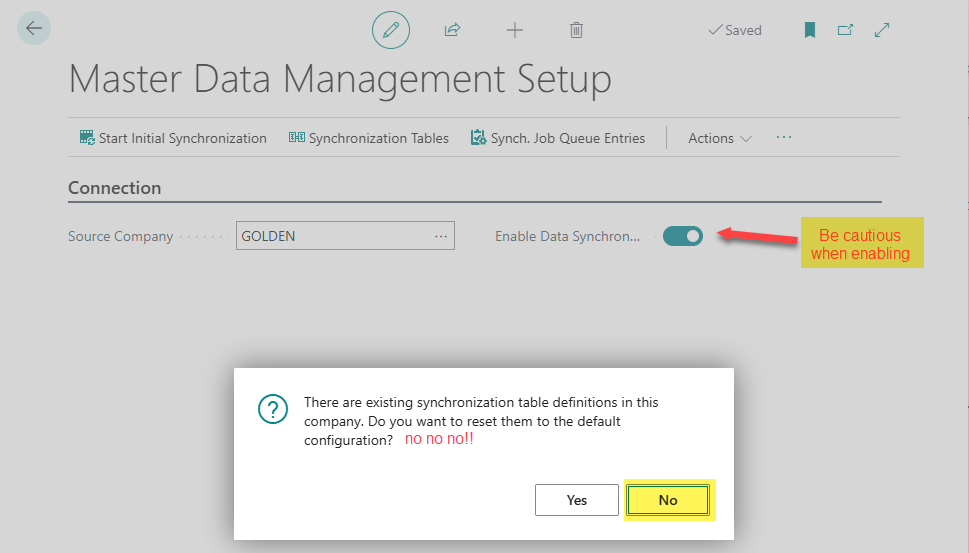
Task: Open the more options ellipsis in action bar
Action: [x=784, y=137]
